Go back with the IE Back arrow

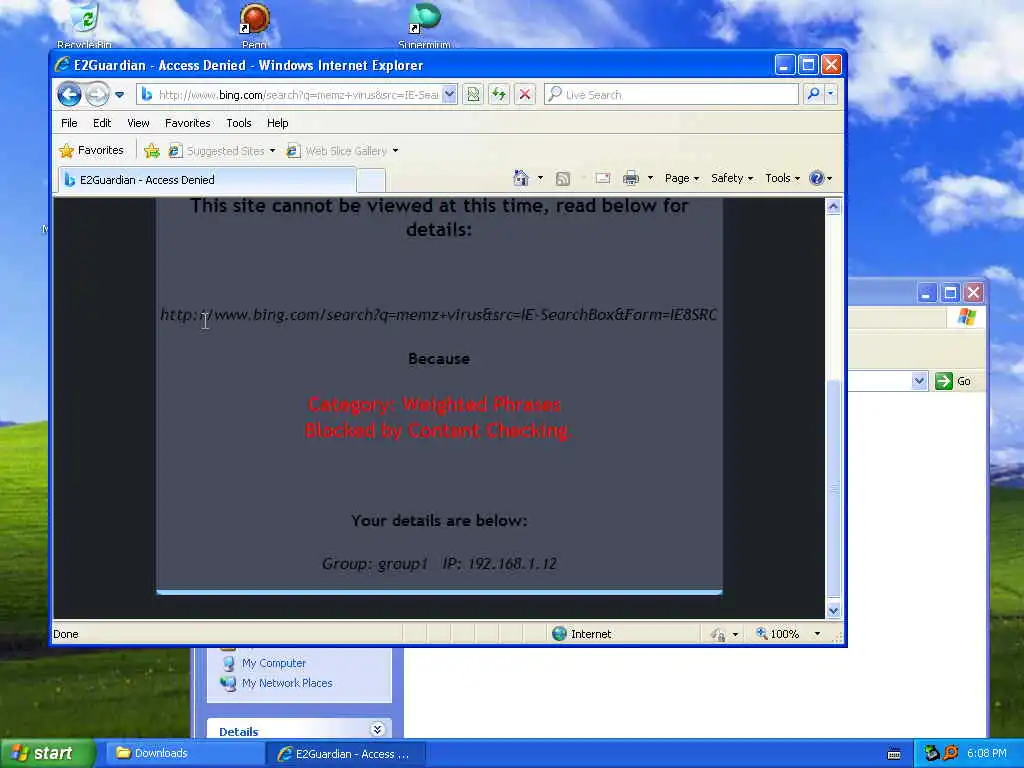pos(69,95)
